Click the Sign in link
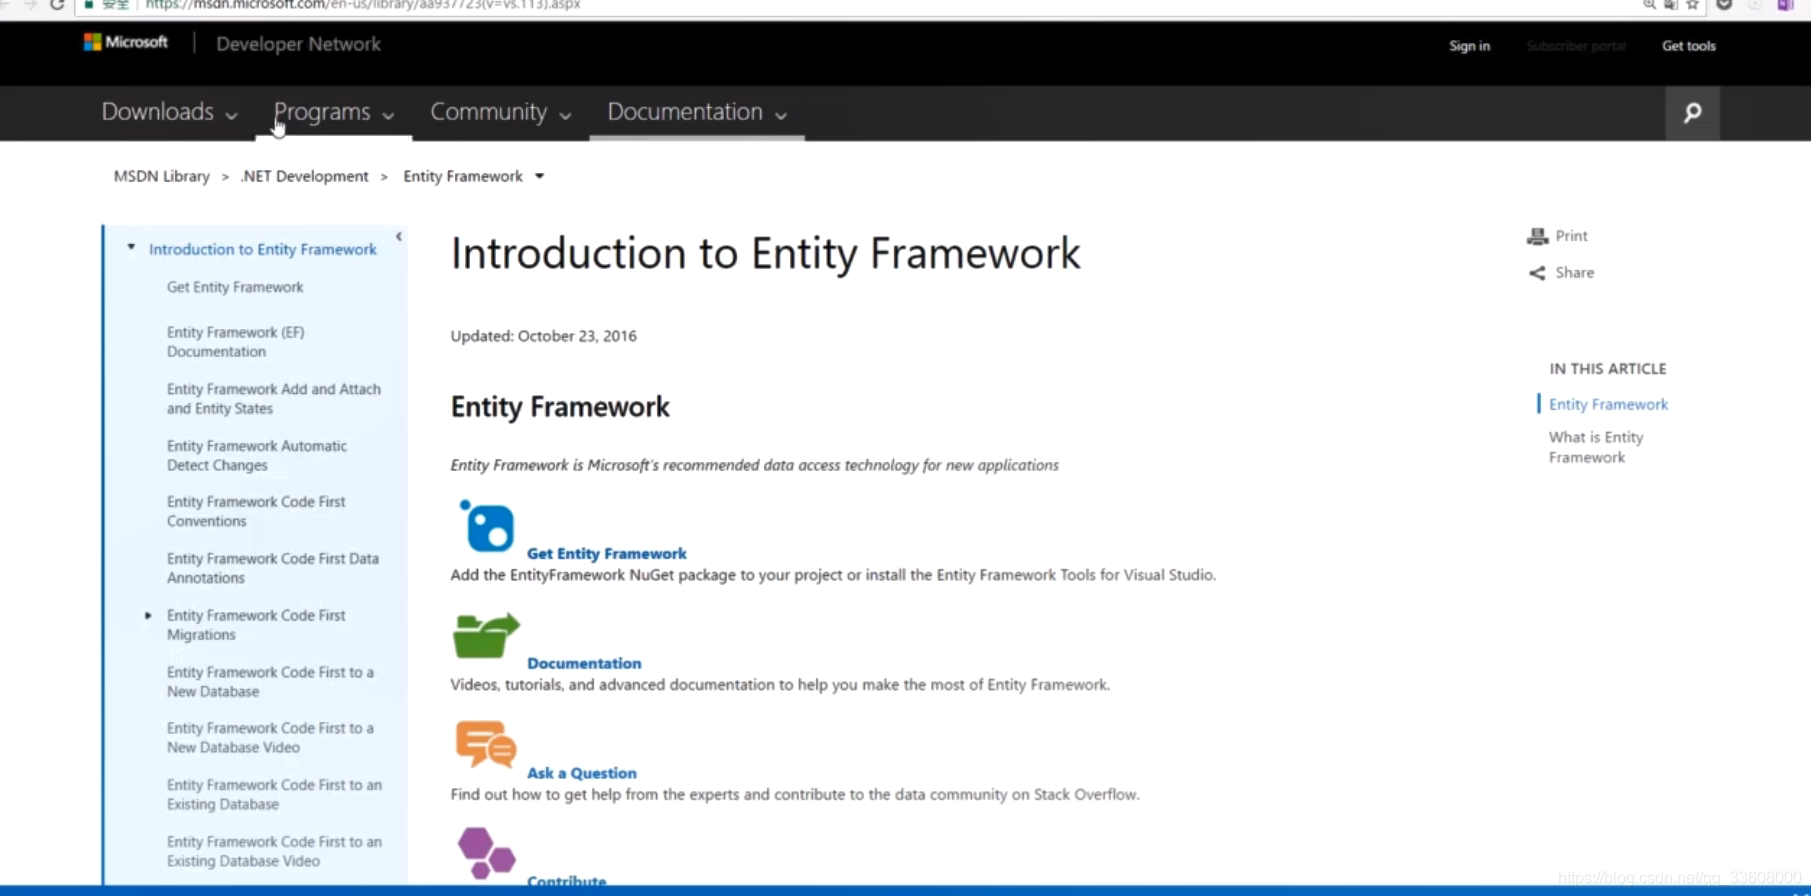The width and height of the screenshot is (1811, 896). point(1469,46)
